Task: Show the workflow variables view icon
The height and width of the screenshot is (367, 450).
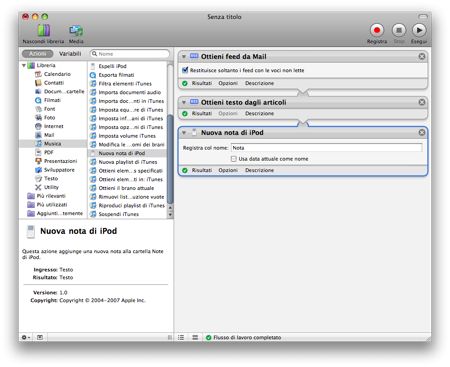Action: pyautogui.click(x=195, y=337)
